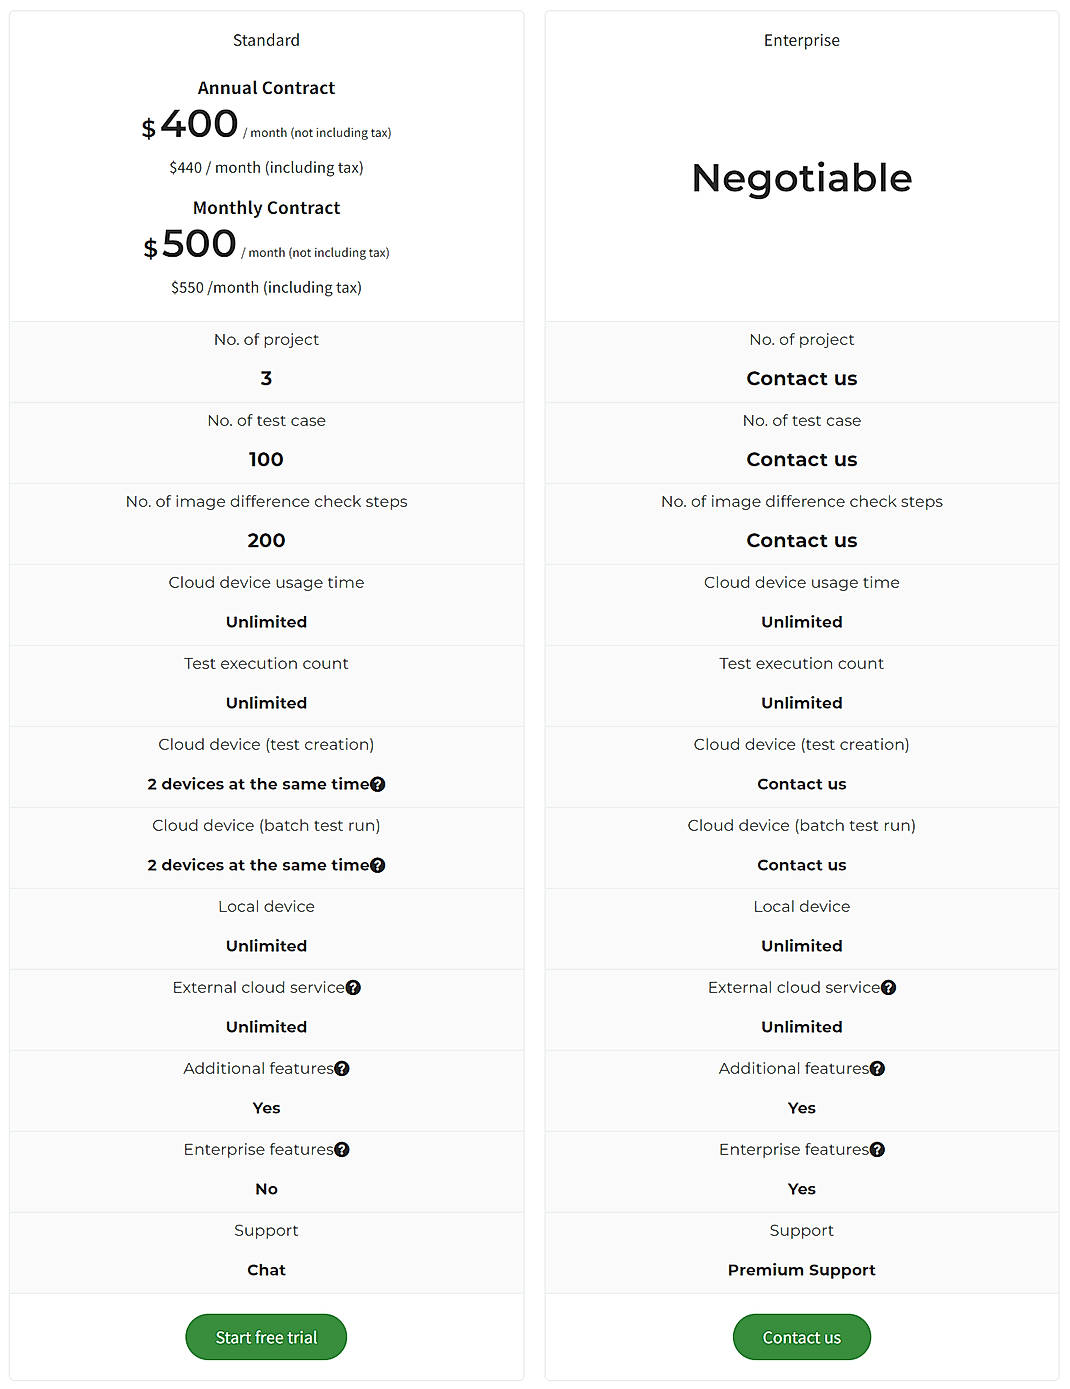Click Contact us in the No. of test case row
This screenshot has height=1389, width=1070.
(x=801, y=459)
